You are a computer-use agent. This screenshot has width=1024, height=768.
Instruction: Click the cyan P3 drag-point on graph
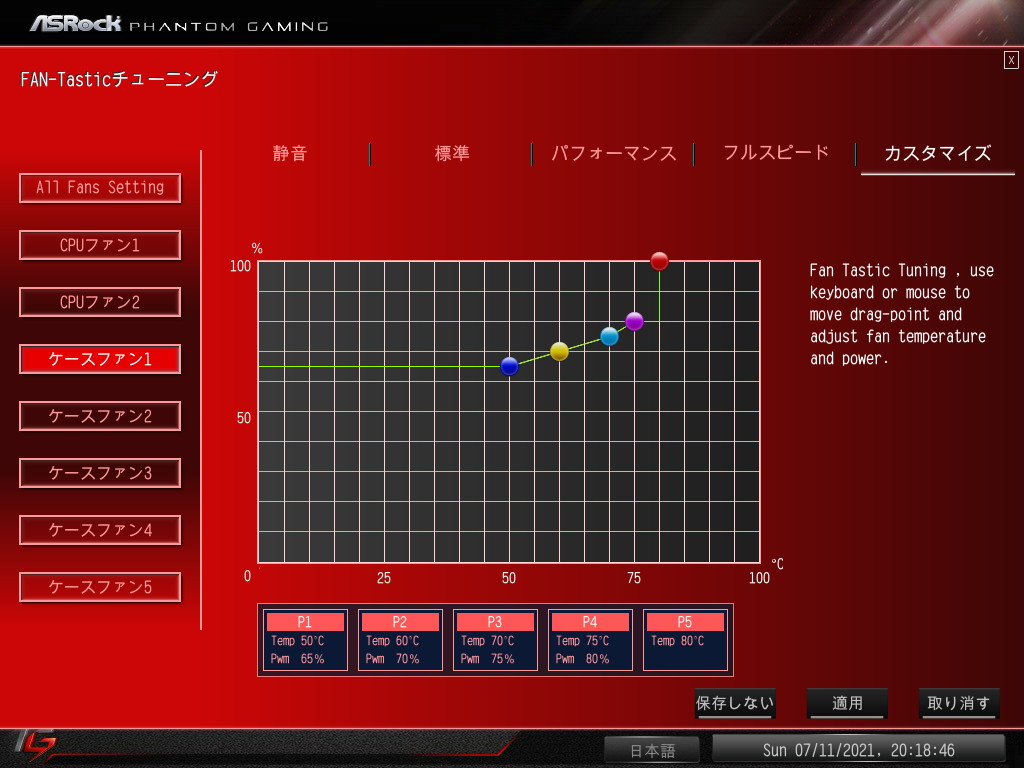[609, 336]
